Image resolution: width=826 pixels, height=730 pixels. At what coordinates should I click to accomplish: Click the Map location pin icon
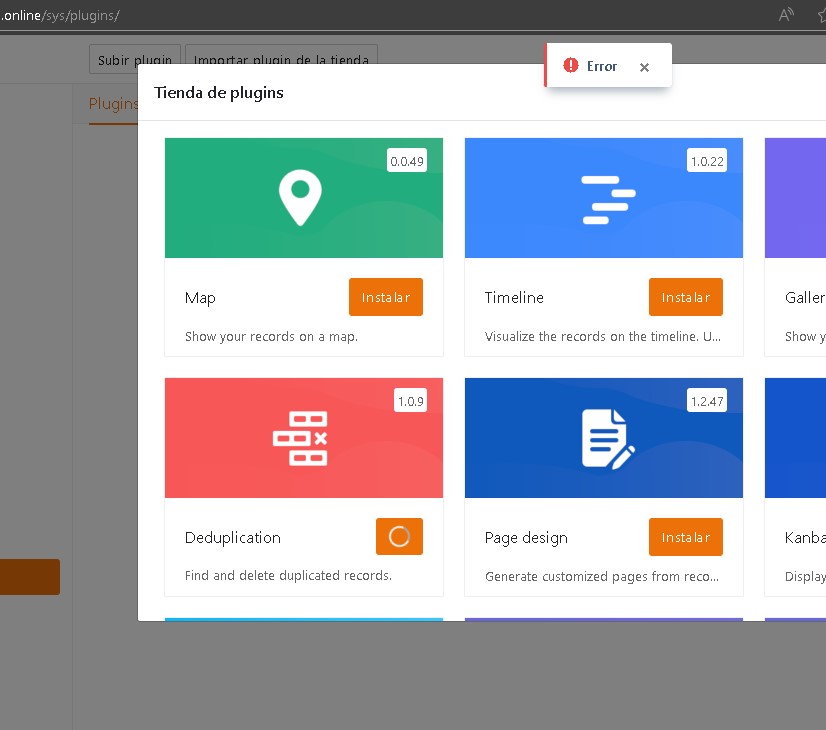point(300,198)
